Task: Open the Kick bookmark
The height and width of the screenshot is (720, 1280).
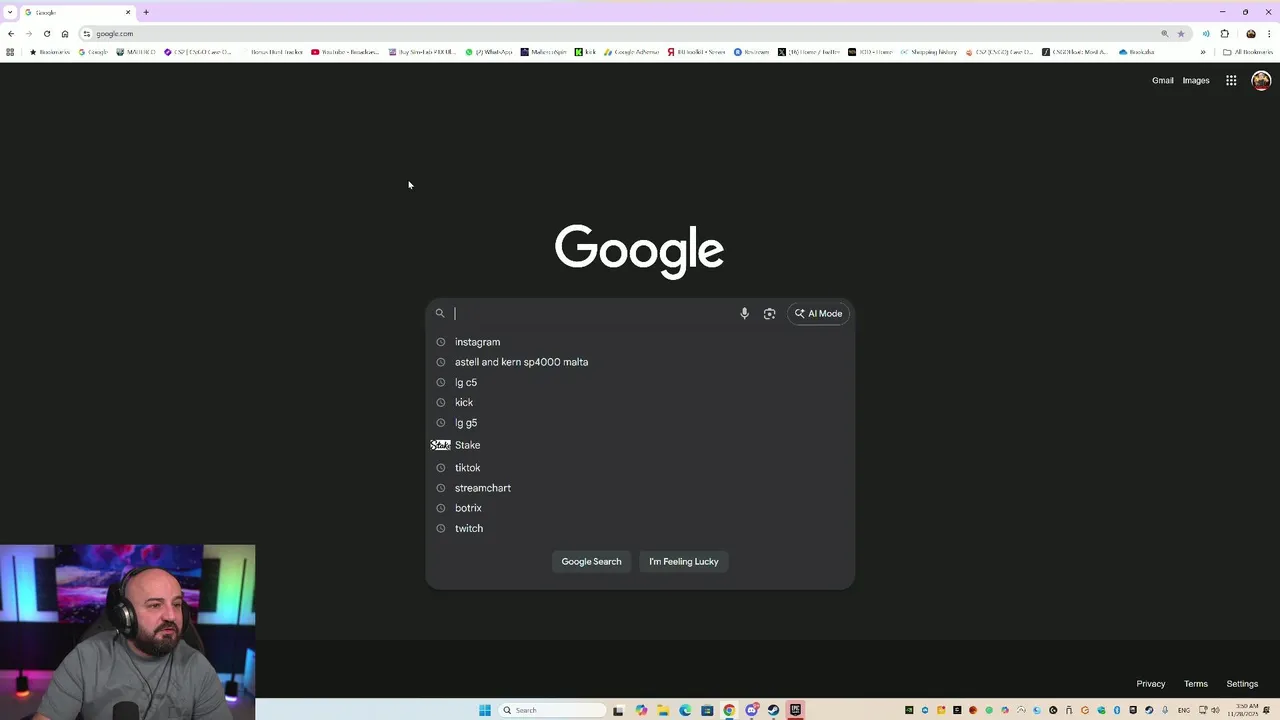Action: (x=586, y=52)
